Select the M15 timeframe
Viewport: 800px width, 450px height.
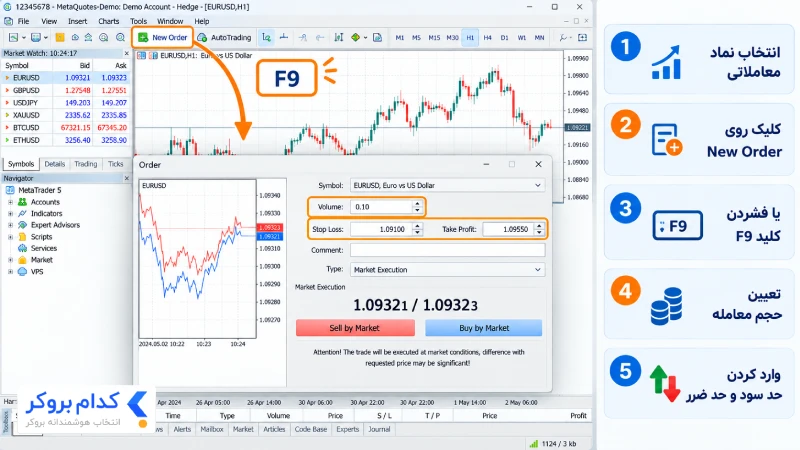click(x=434, y=38)
